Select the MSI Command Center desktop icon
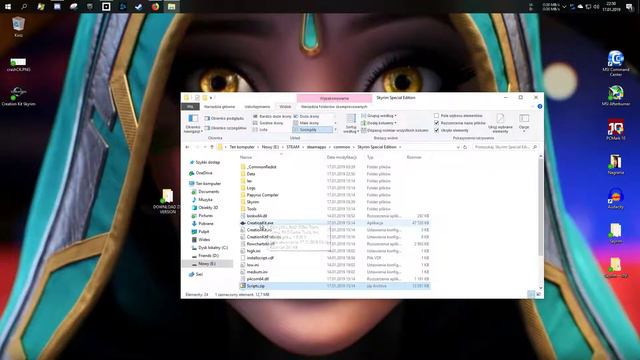The width and height of the screenshot is (640, 360). click(616, 63)
